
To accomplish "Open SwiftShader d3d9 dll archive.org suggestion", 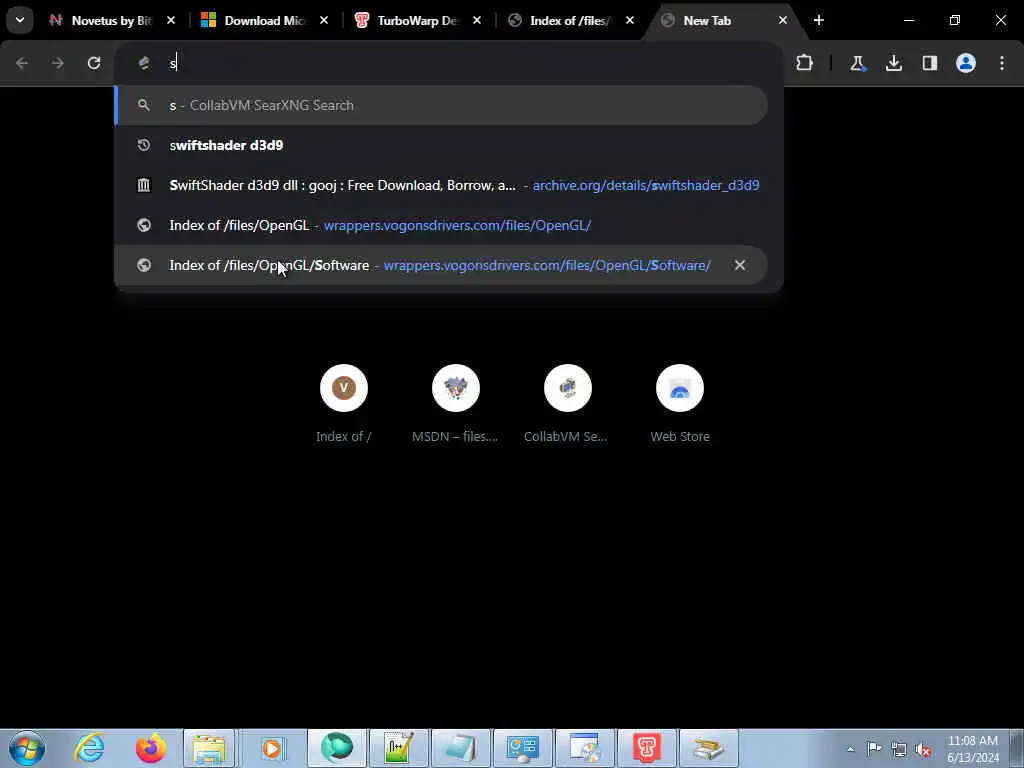I will pos(441,185).
